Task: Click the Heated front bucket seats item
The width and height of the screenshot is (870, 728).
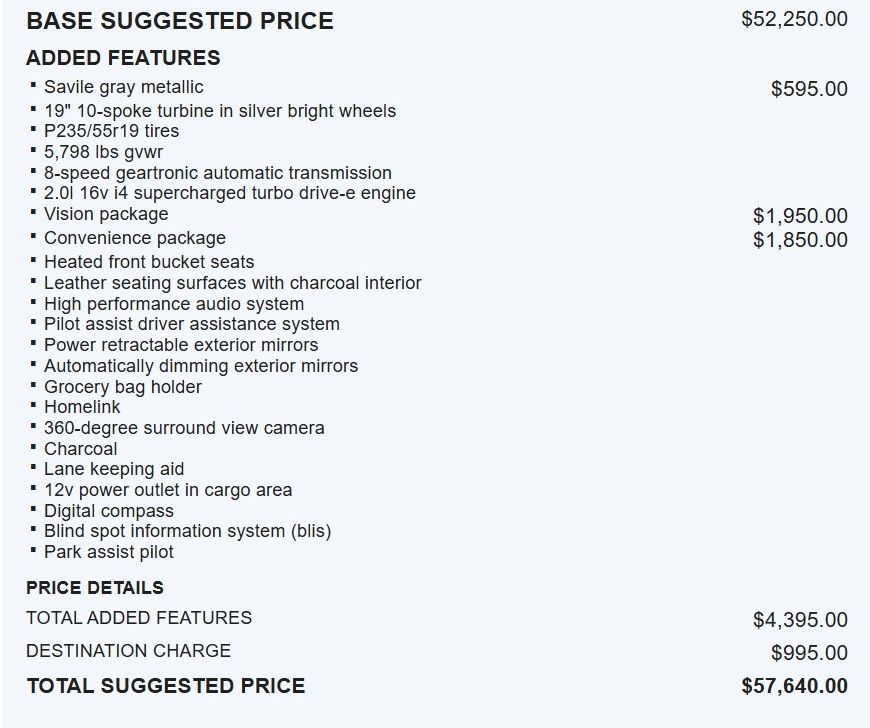Action: [149, 262]
